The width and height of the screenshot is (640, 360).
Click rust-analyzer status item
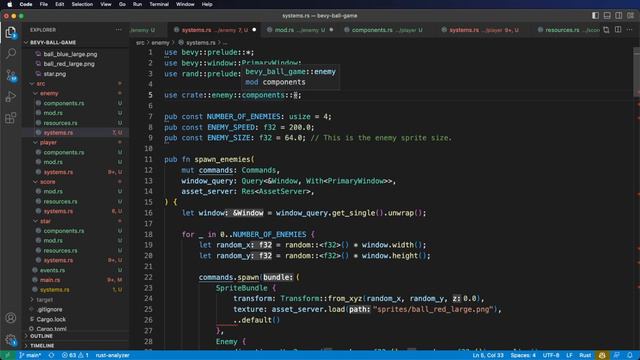point(112,356)
